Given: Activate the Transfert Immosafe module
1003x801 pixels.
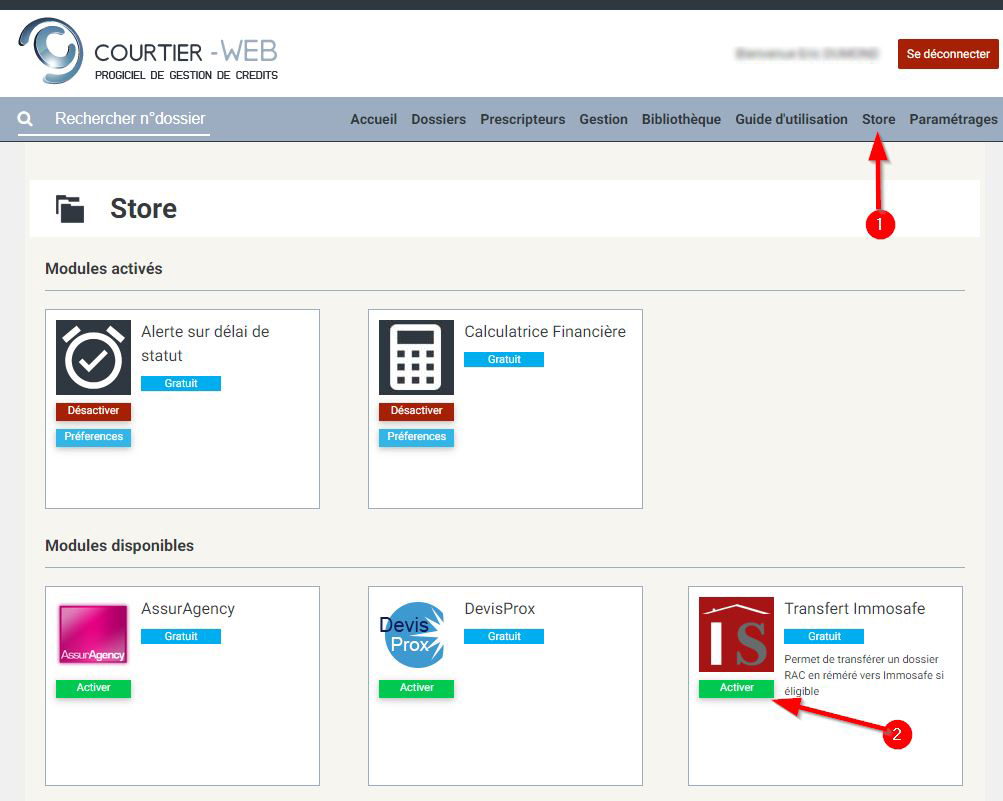Looking at the screenshot, I should (736, 688).
